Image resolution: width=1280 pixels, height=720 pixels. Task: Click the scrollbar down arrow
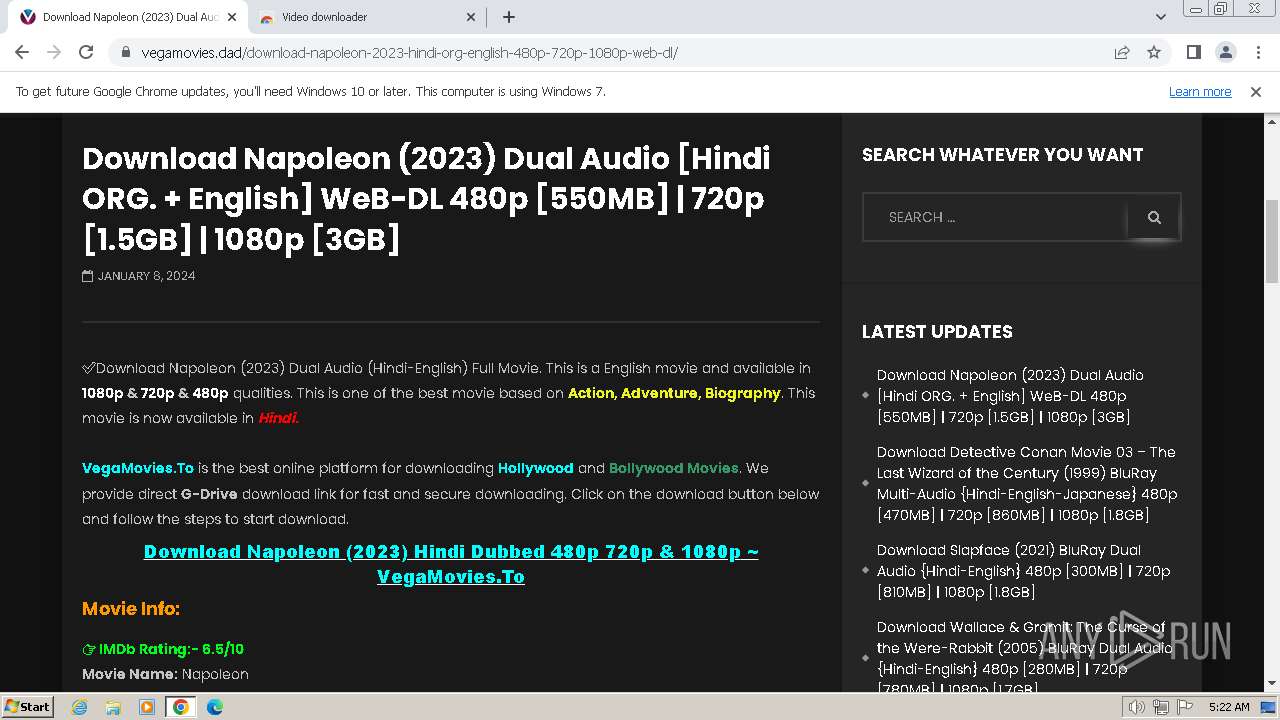[x=1272, y=684]
